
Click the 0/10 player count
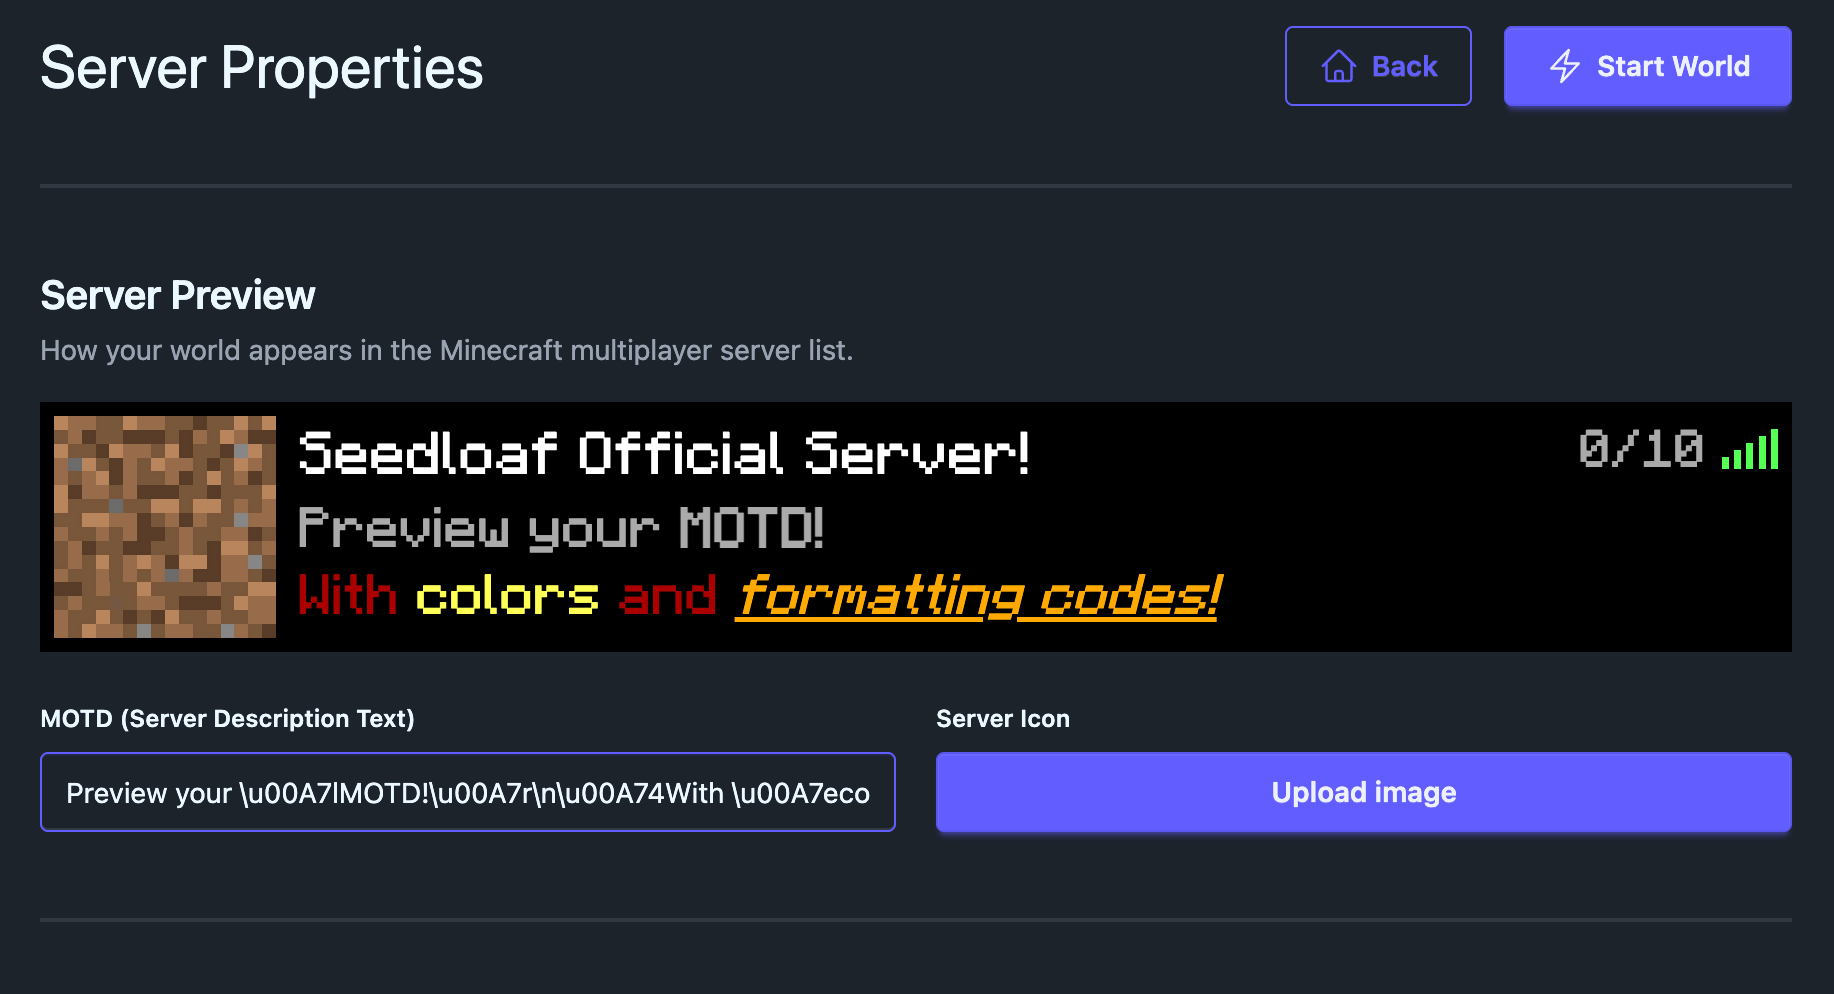tap(1640, 449)
